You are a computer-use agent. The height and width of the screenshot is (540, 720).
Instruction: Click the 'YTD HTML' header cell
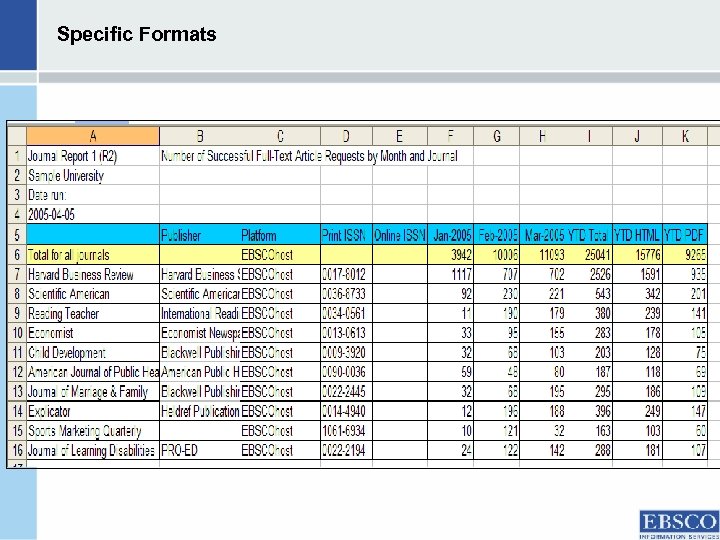click(x=637, y=235)
